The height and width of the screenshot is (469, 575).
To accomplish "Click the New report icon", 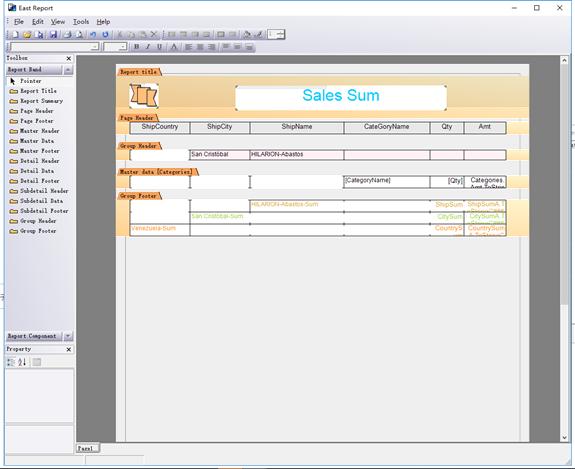I will click(15, 35).
